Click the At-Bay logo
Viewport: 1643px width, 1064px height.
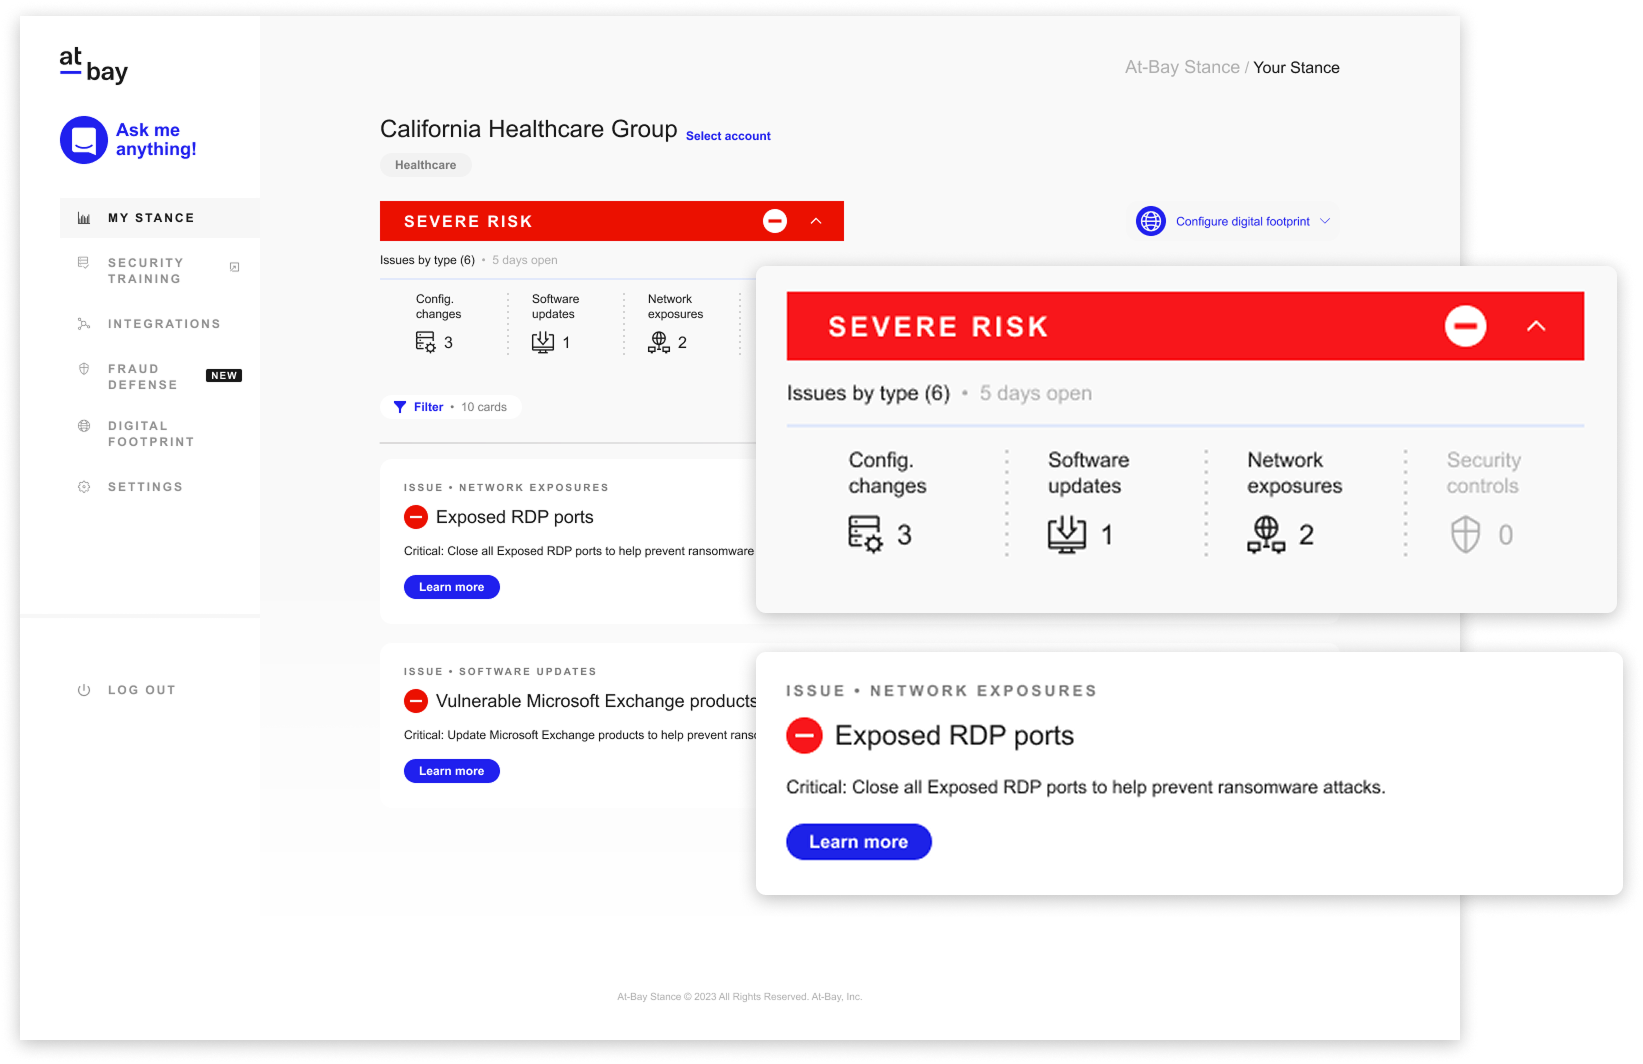pyautogui.click(x=93, y=65)
